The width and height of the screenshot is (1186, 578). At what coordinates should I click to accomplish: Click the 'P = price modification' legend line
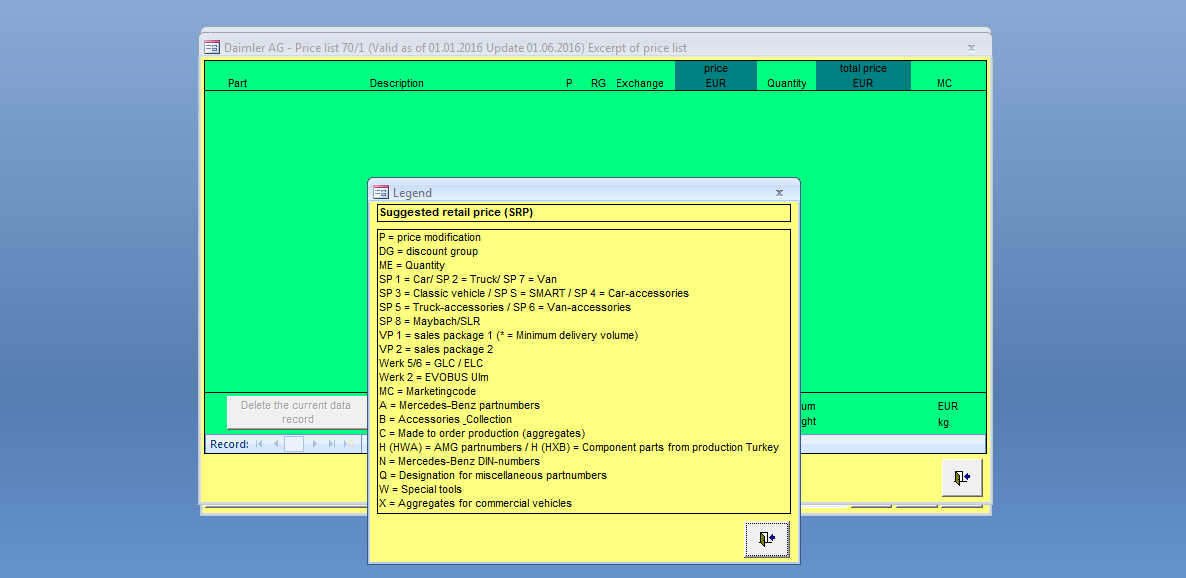coord(430,238)
